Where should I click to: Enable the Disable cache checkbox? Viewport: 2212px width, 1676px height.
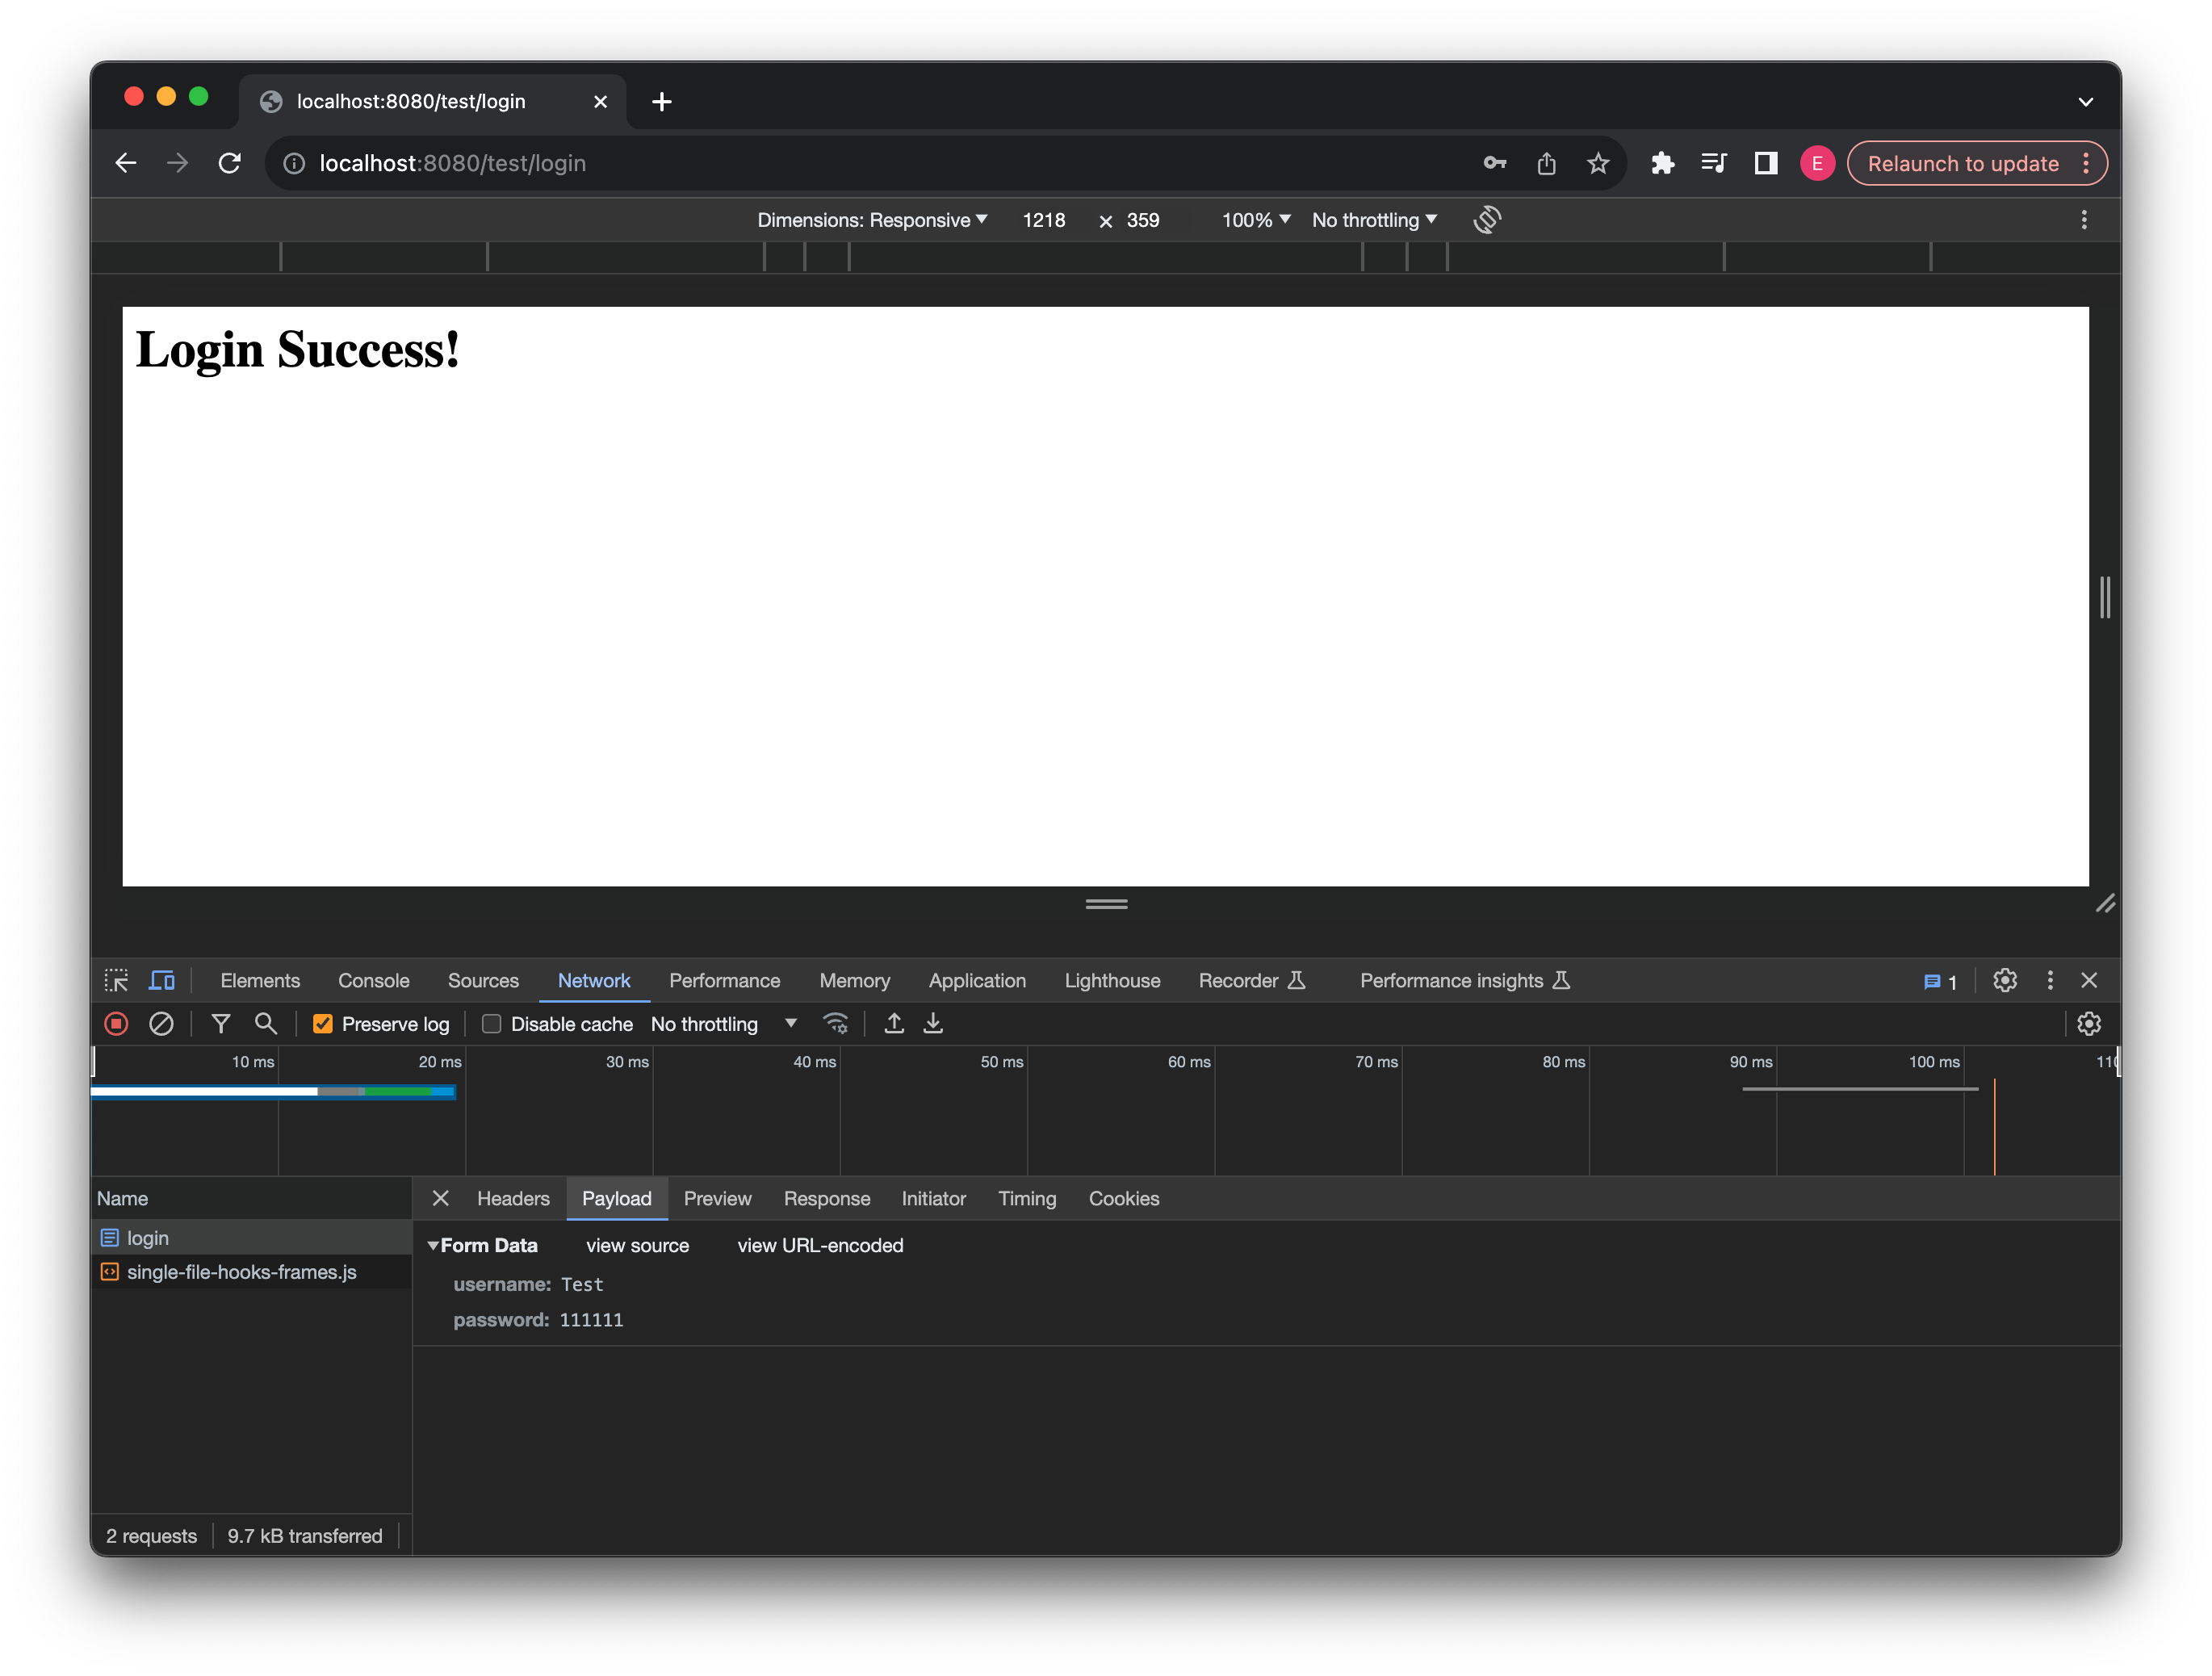coord(489,1023)
